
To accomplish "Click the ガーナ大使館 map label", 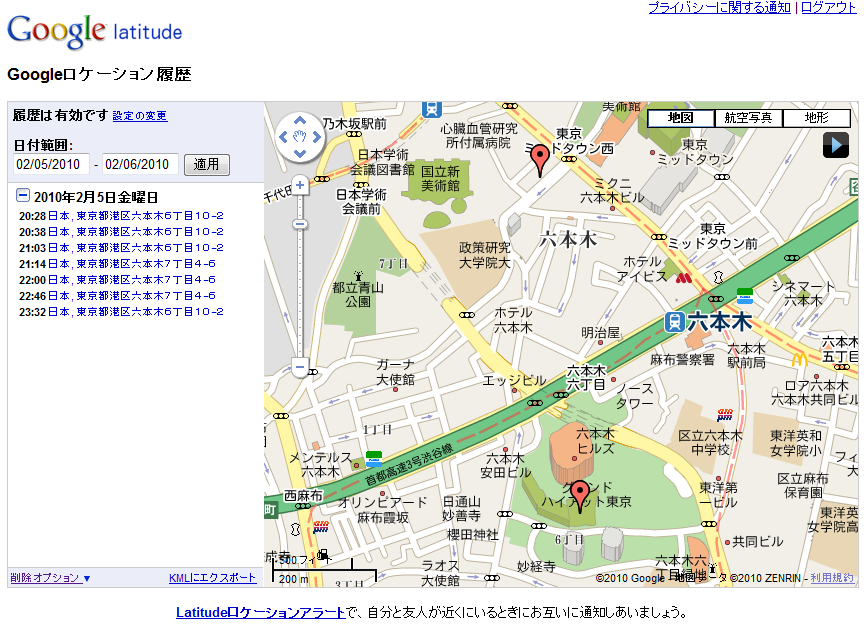I will tap(395, 372).
